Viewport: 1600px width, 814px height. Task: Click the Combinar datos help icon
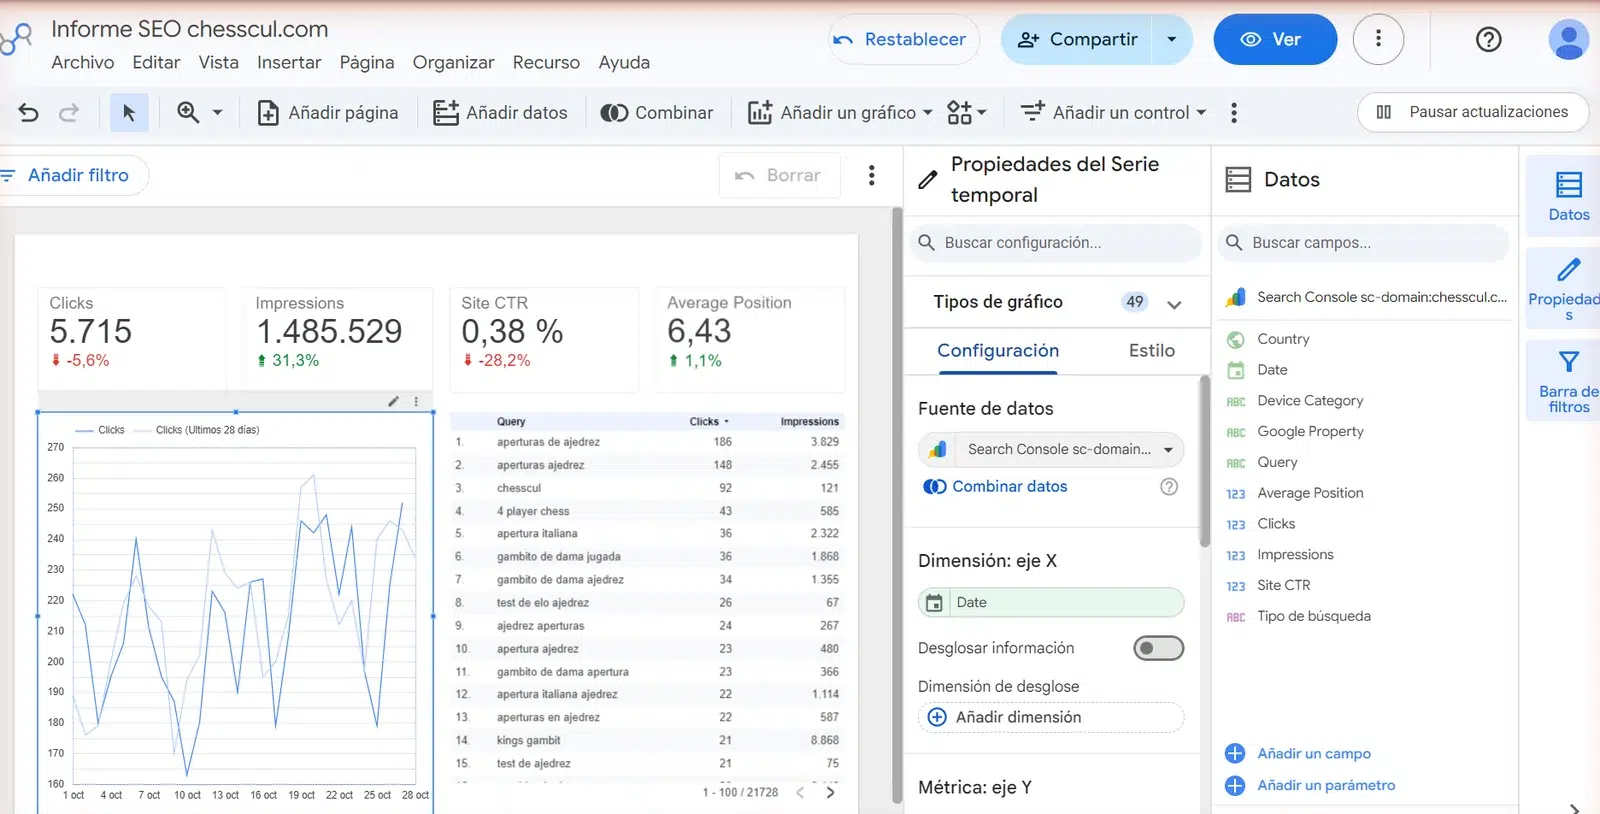click(x=1169, y=487)
